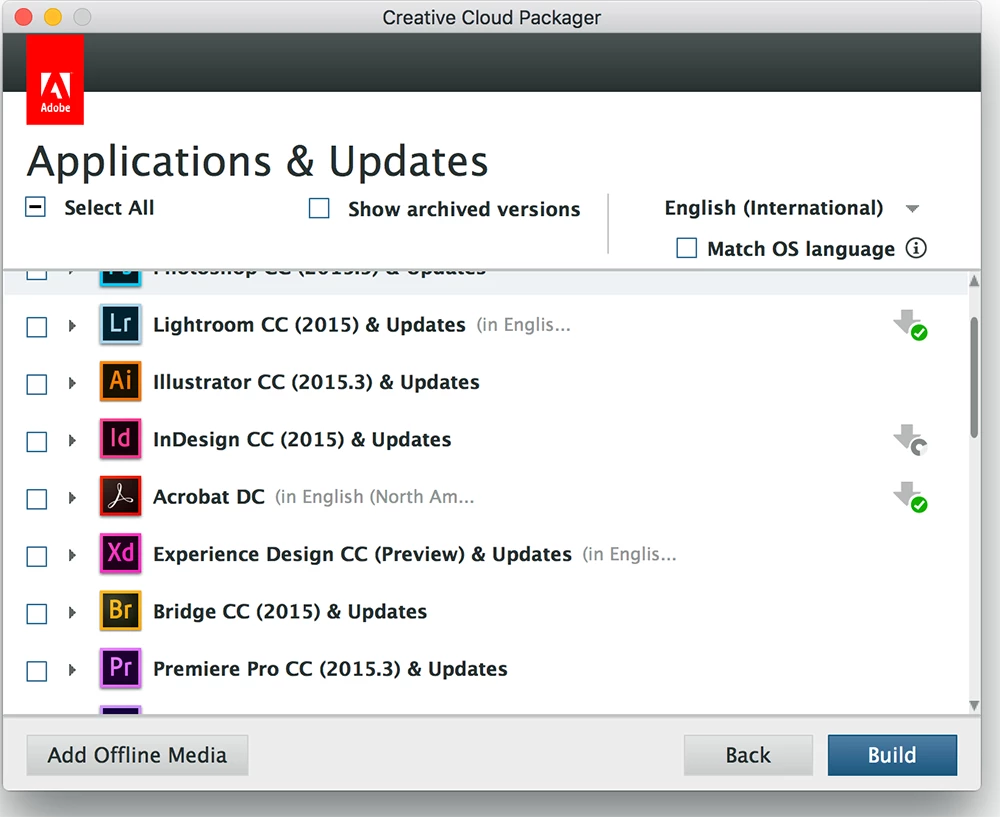Expand Premiere Pro CC (2015.3) row
Image resolution: width=1000 pixels, height=817 pixels.
pyautogui.click(x=72, y=670)
